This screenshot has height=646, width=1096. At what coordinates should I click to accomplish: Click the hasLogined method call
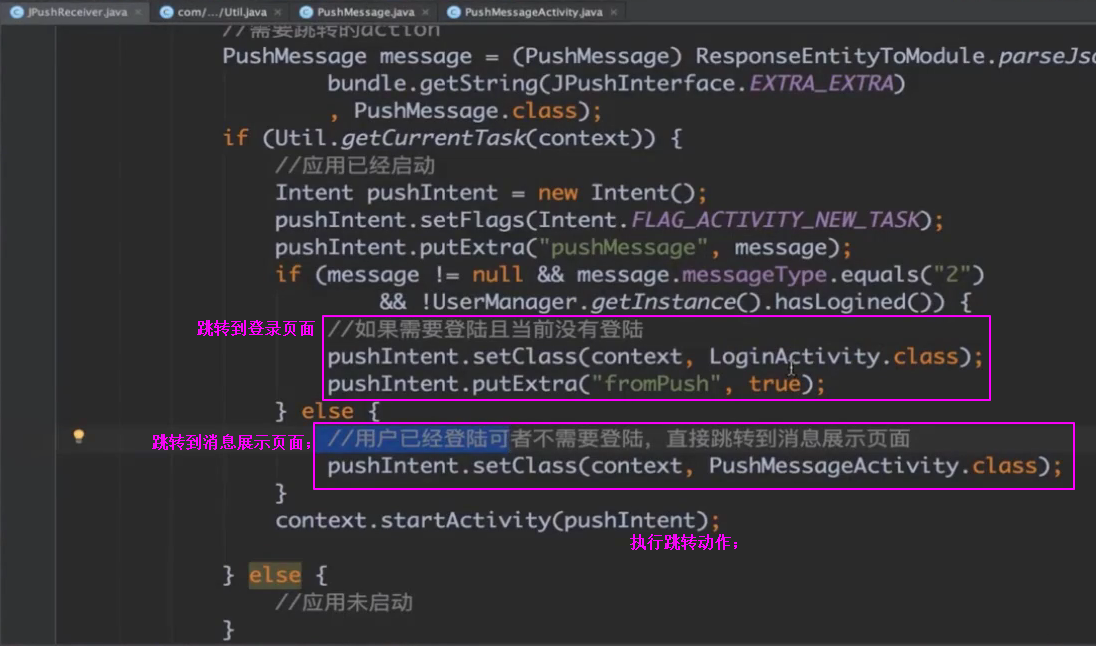(x=840, y=302)
